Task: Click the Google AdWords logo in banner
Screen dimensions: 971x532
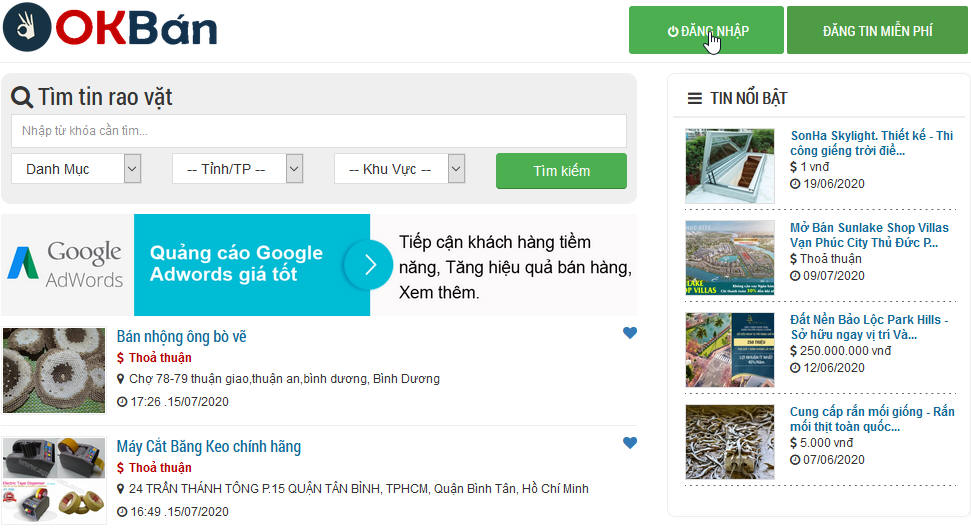Action: [66, 265]
